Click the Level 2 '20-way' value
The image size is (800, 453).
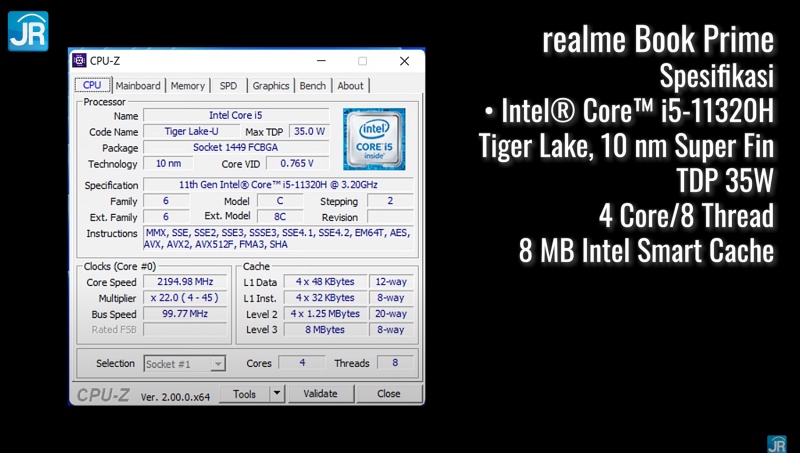click(x=391, y=313)
